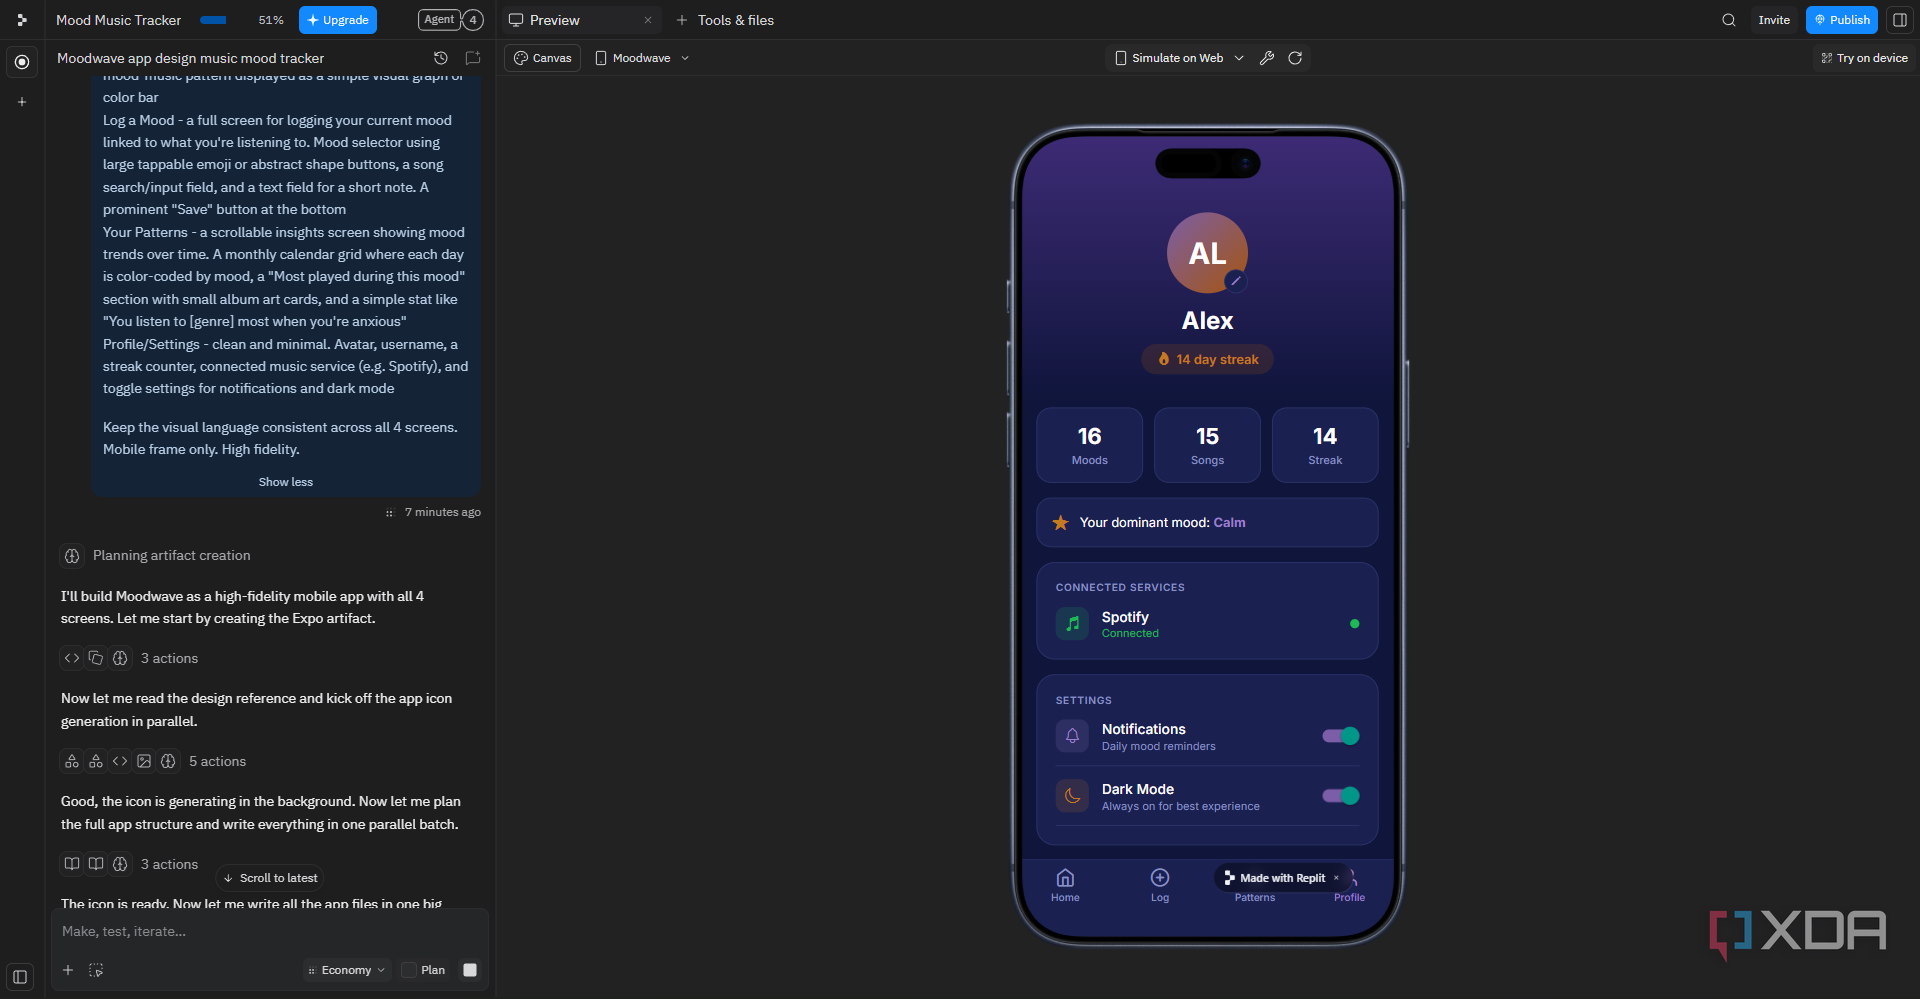Edit avatar with pencil badge icon

point(1236,281)
